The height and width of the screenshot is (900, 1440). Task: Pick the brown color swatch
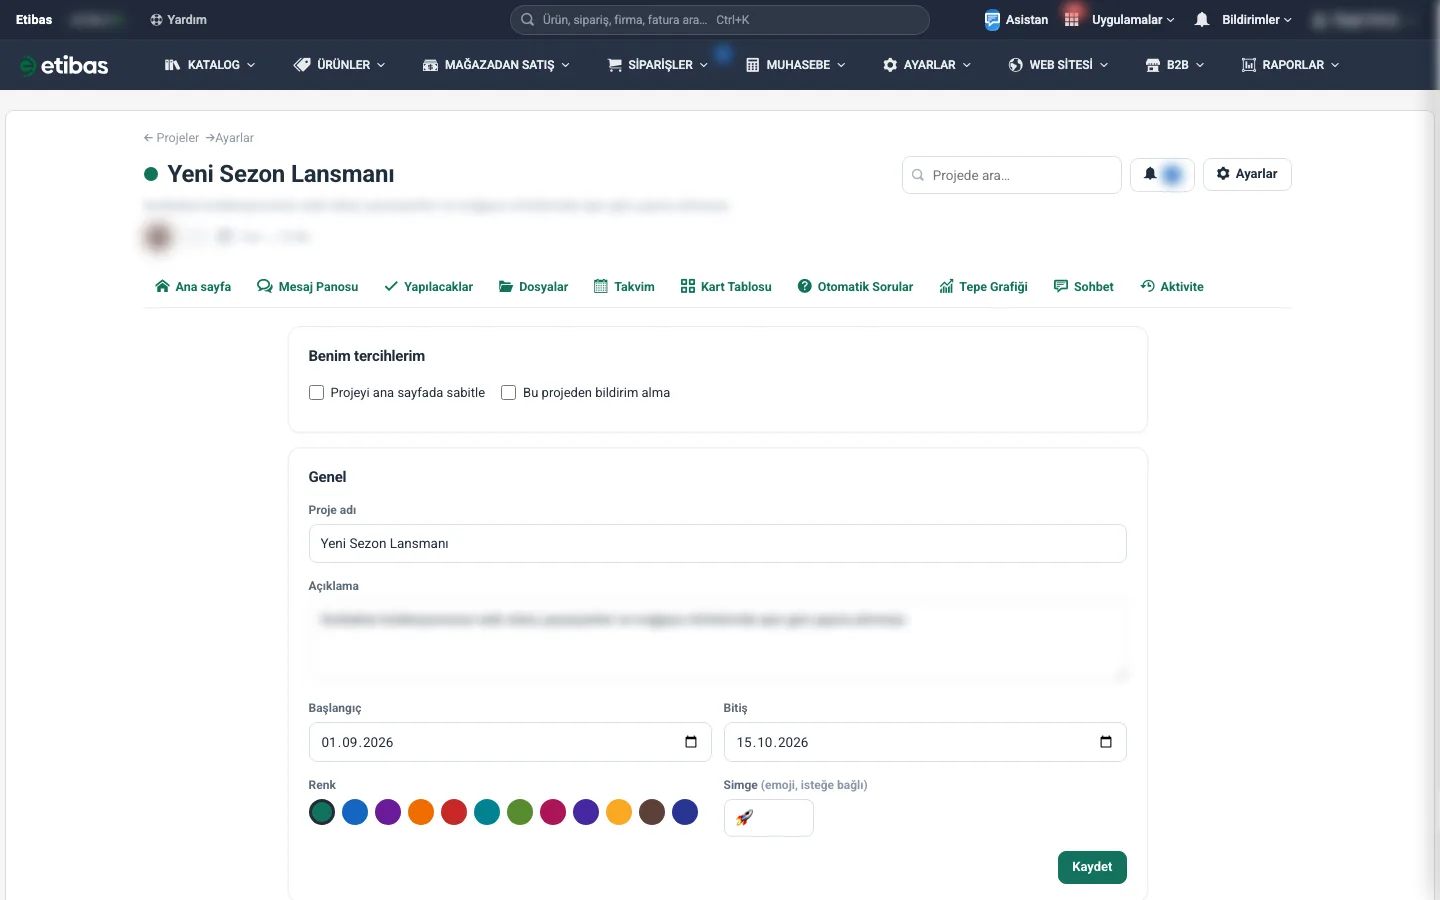click(652, 812)
